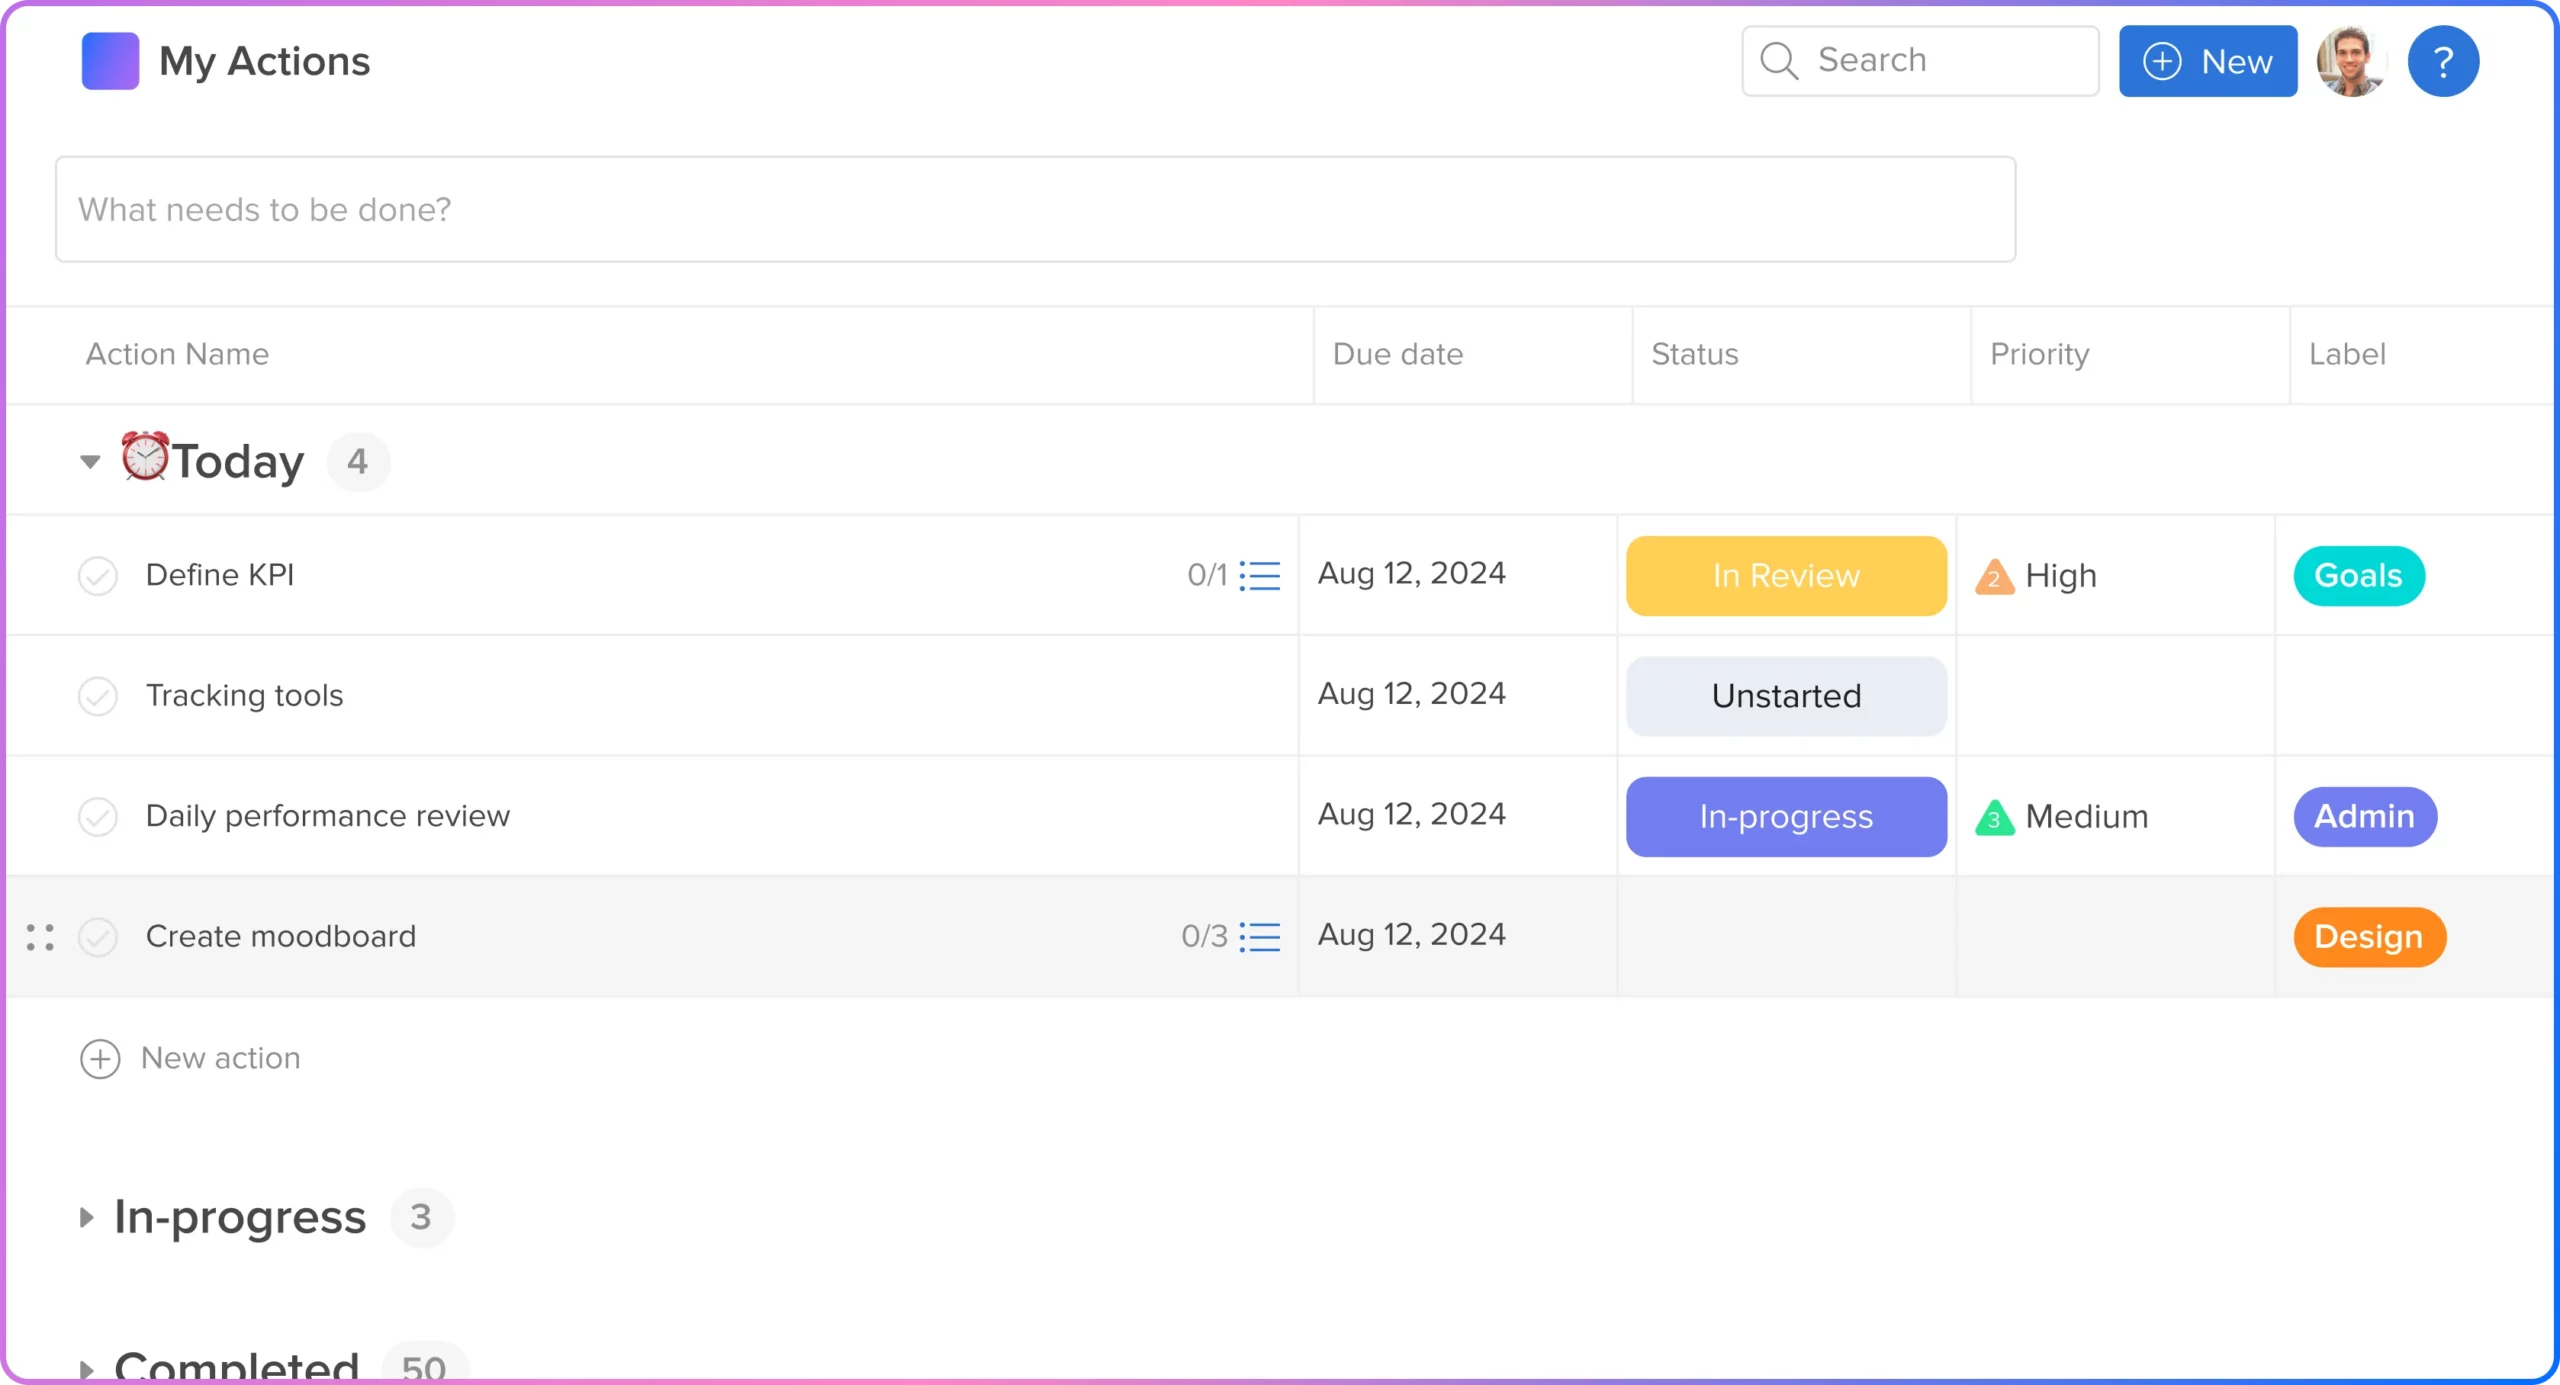Click the Due date column header
The image size is (2560, 1385).
1397,354
